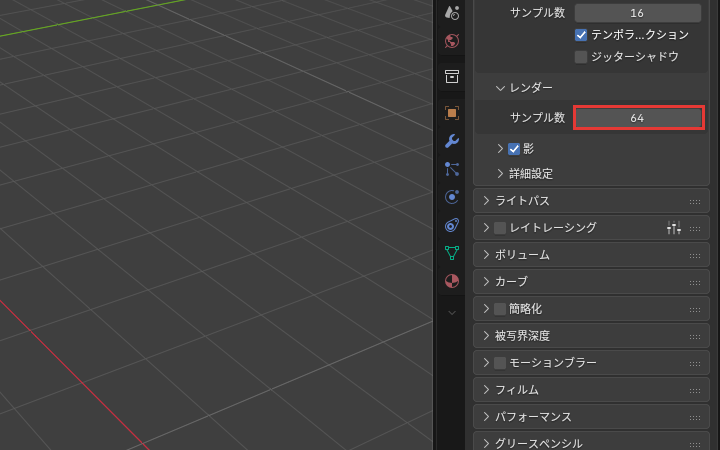The width and height of the screenshot is (720, 450).
Task: Enable the レイトレーシング checkbox
Action: pyautogui.click(x=500, y=228)
